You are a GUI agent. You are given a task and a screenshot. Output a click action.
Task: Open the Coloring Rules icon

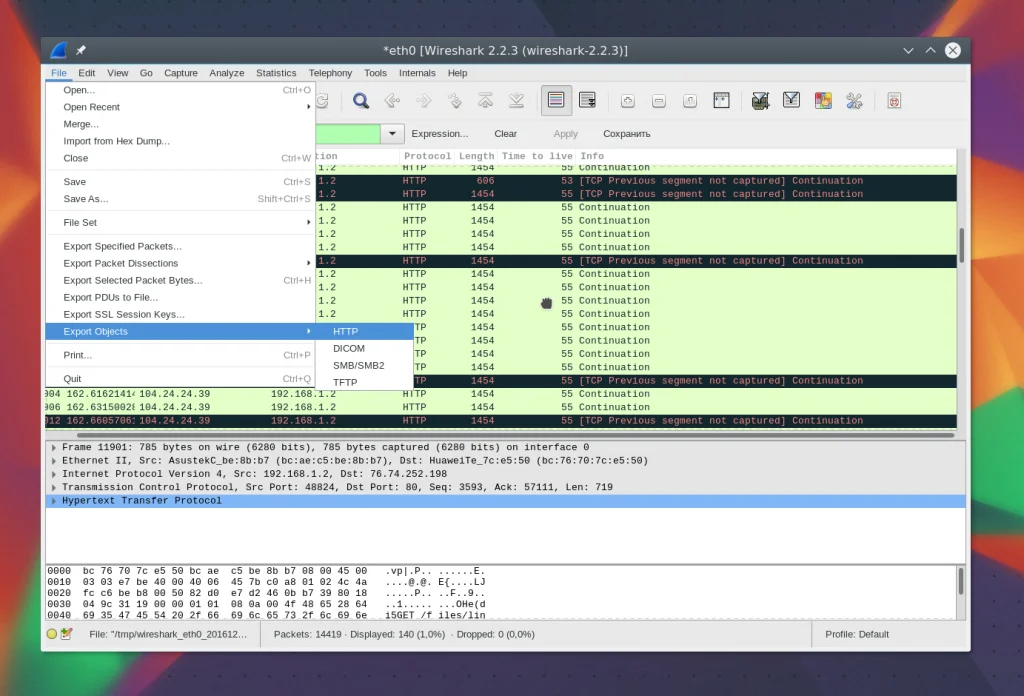pos(823,101)
